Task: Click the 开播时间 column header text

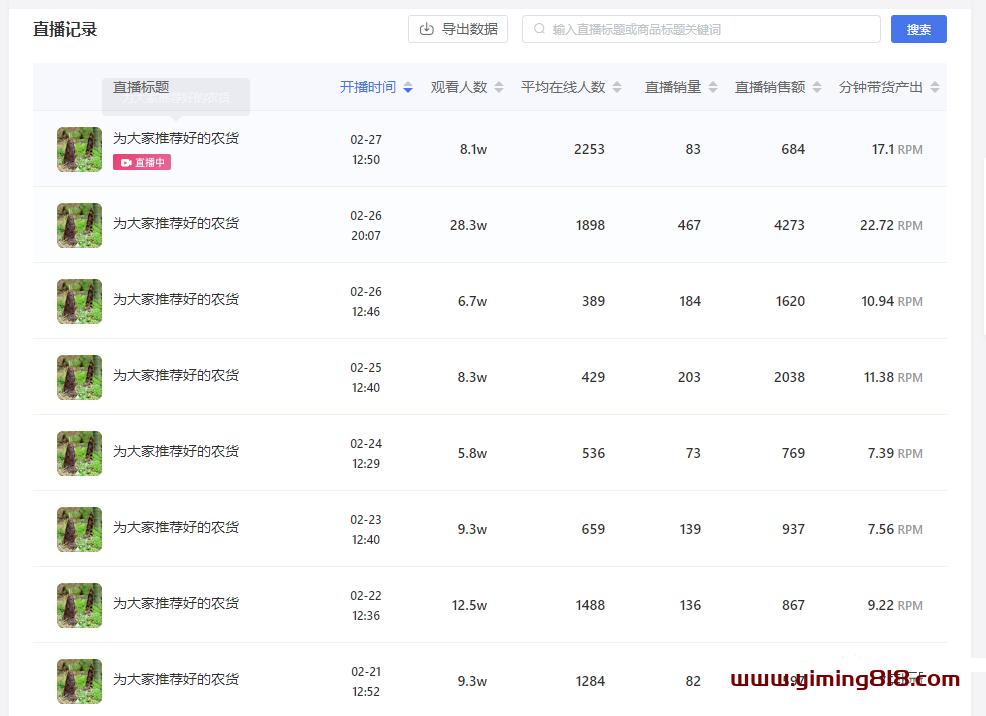Action: click(x=367, y=87)
